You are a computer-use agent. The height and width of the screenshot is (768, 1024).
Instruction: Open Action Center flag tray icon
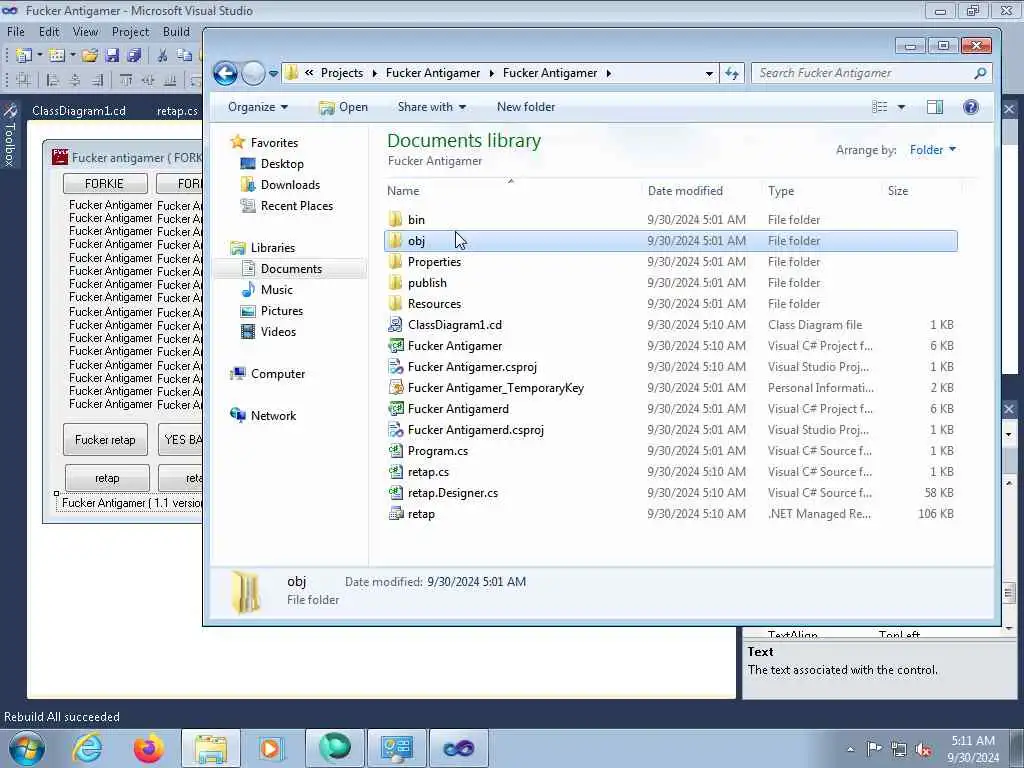[874, 749]
